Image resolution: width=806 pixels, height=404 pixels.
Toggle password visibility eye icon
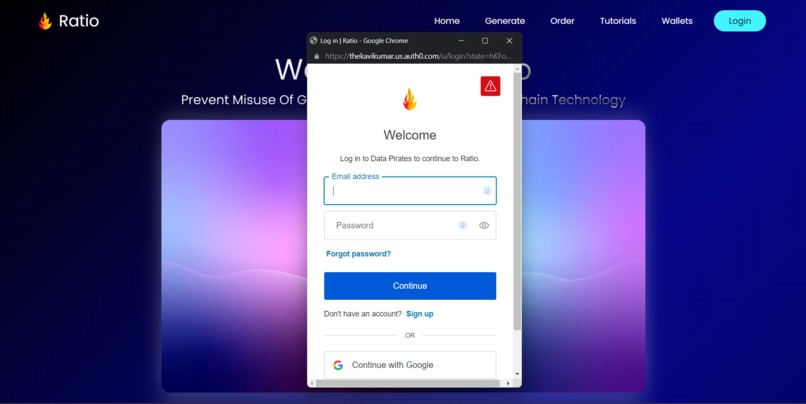click(484, 225)
